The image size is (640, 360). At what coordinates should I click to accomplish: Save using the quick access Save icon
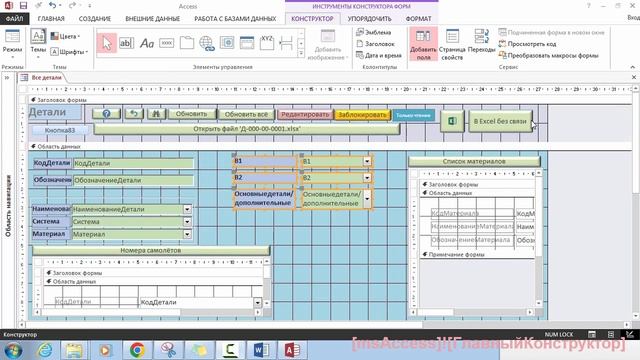(23, 6)
